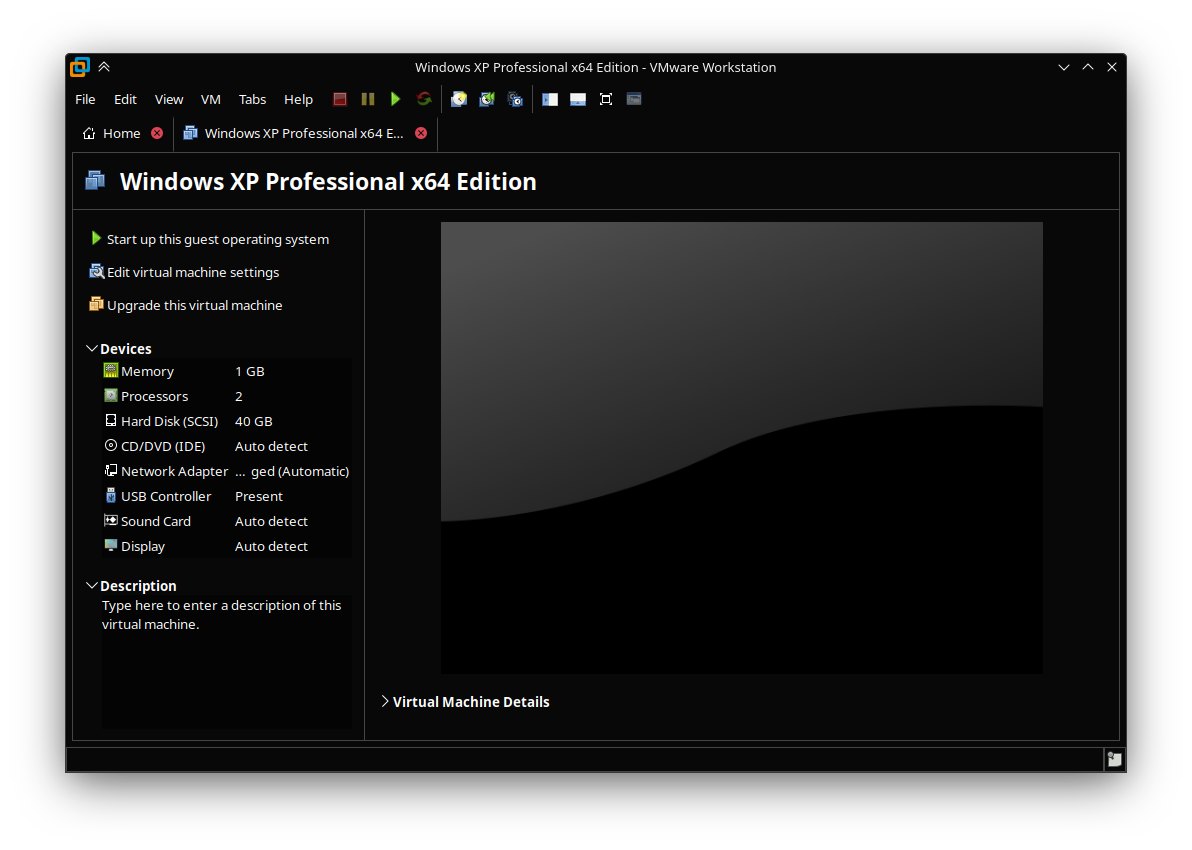Open the Edit menu
The image size is (1192, 850).
click(x=125, y=100)
